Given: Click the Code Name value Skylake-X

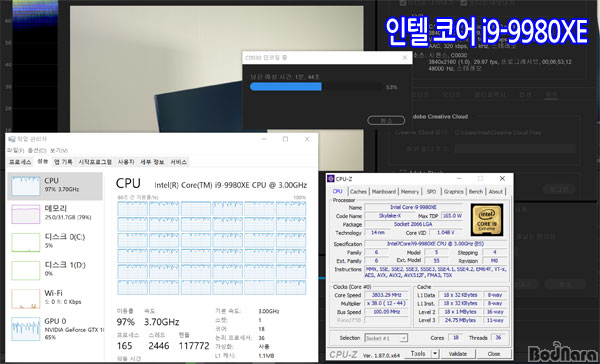Looking at the screenshot, I should (x=390, y=216).
